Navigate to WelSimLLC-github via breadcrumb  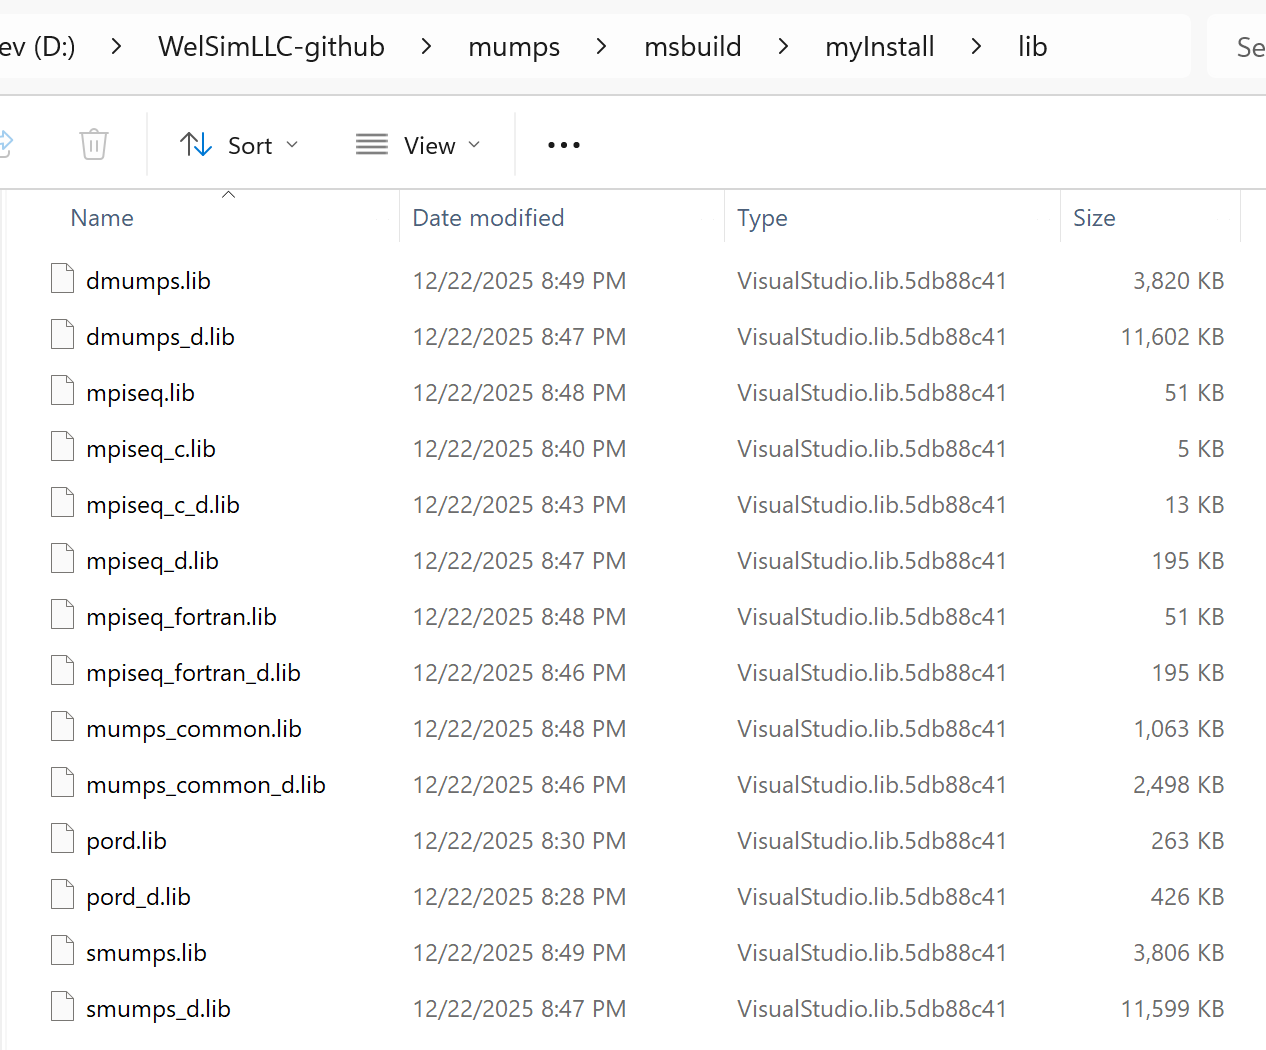pos(271,46)
